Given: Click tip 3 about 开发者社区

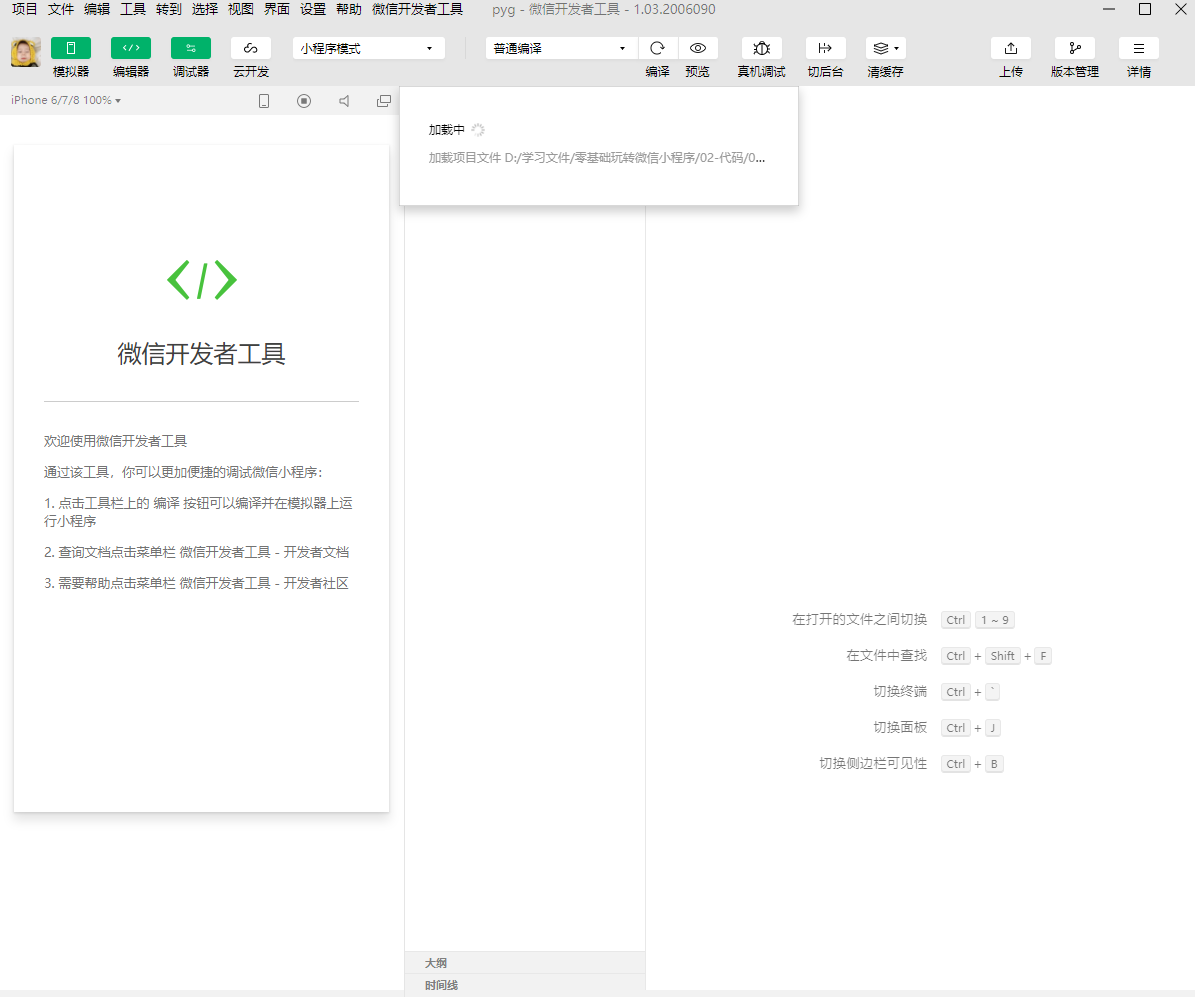Looking at the screenshot, I should [x=197, y=583].
